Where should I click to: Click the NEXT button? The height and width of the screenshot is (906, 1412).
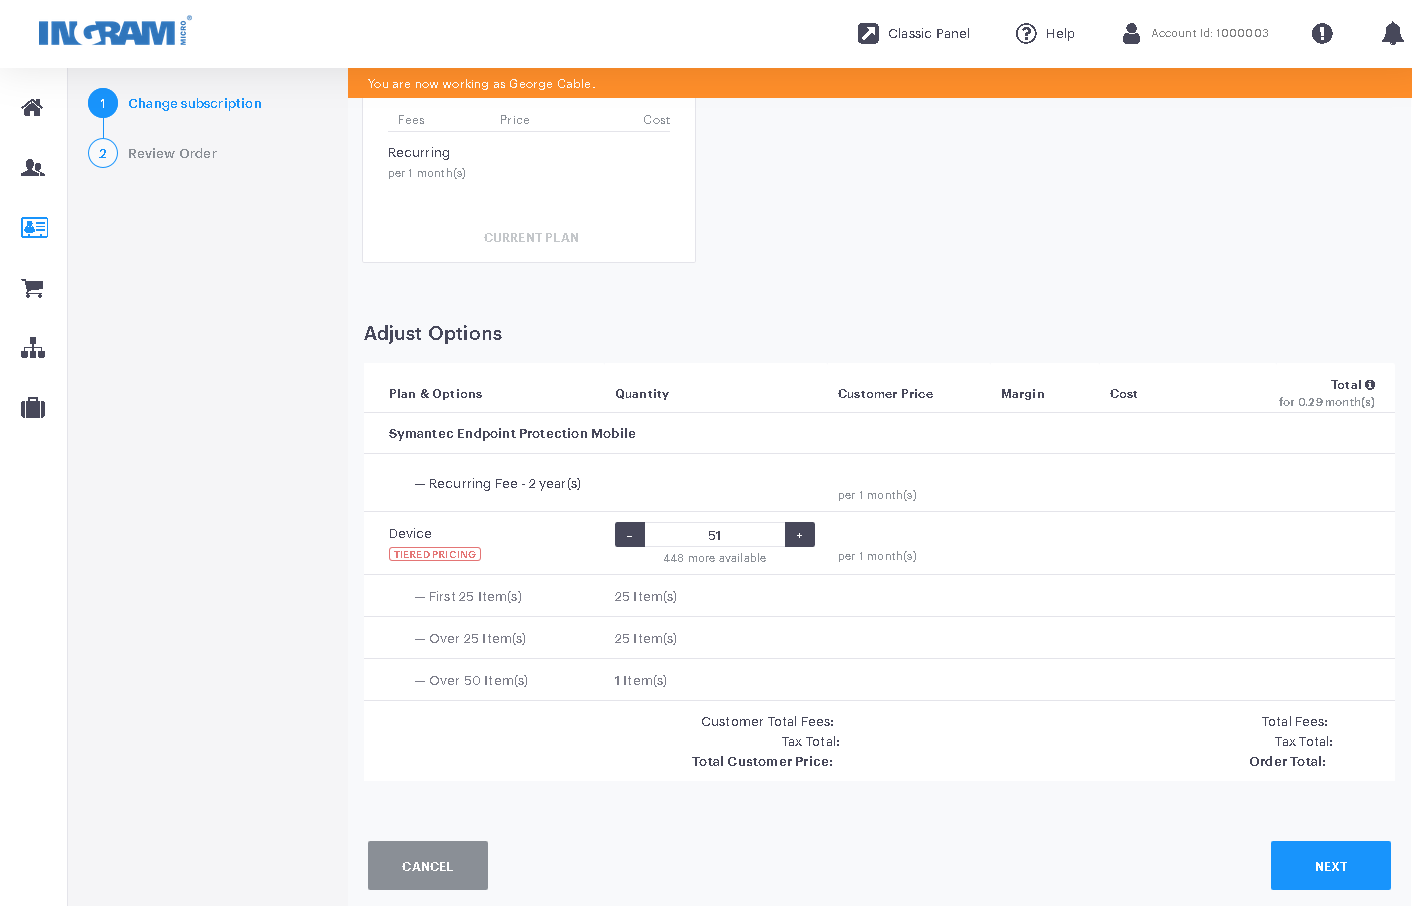click(1331, 866)
